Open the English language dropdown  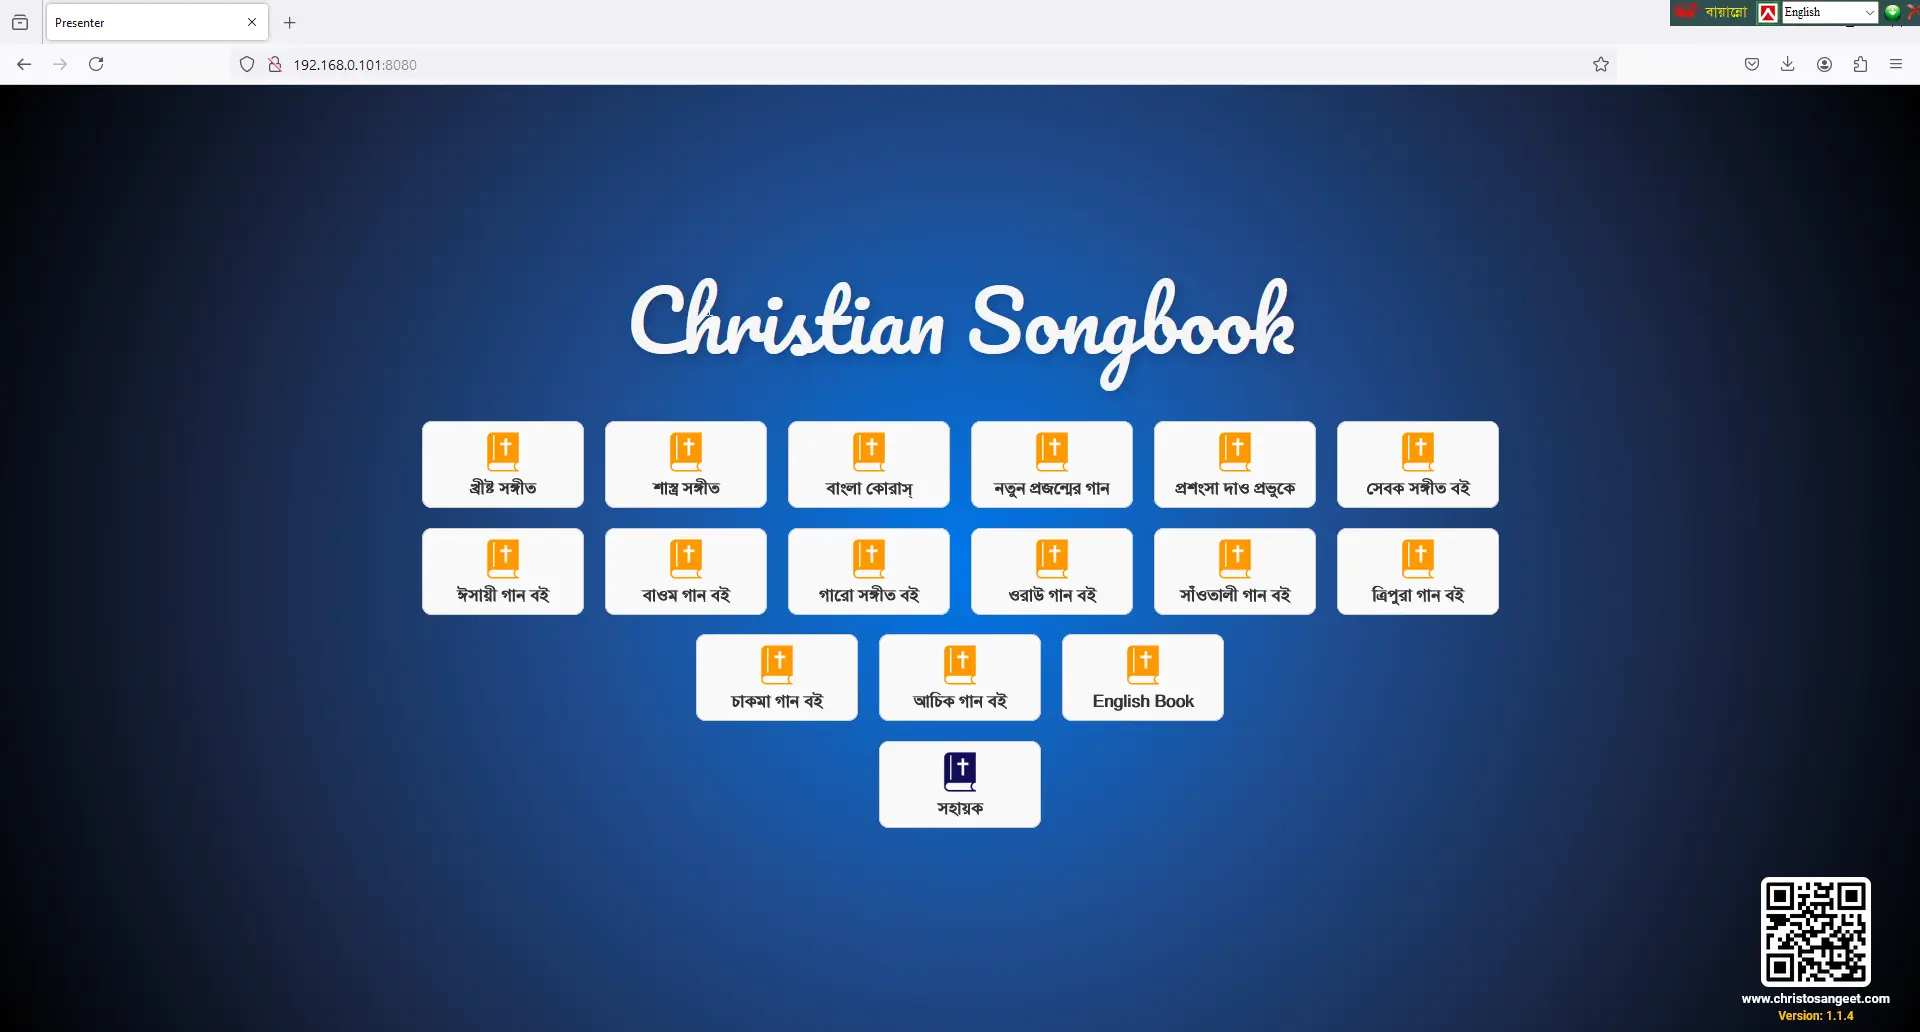pyautogui.click(x=1829, y=12)
